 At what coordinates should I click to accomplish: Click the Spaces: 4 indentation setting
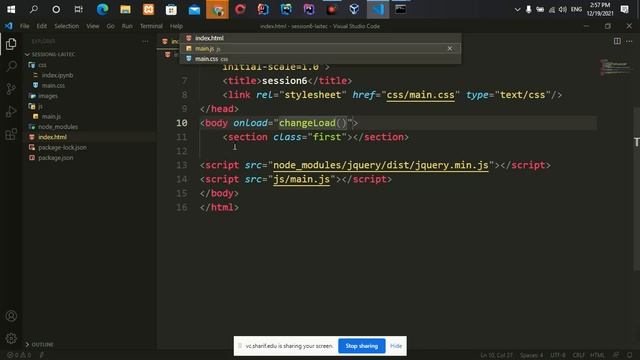531,355
